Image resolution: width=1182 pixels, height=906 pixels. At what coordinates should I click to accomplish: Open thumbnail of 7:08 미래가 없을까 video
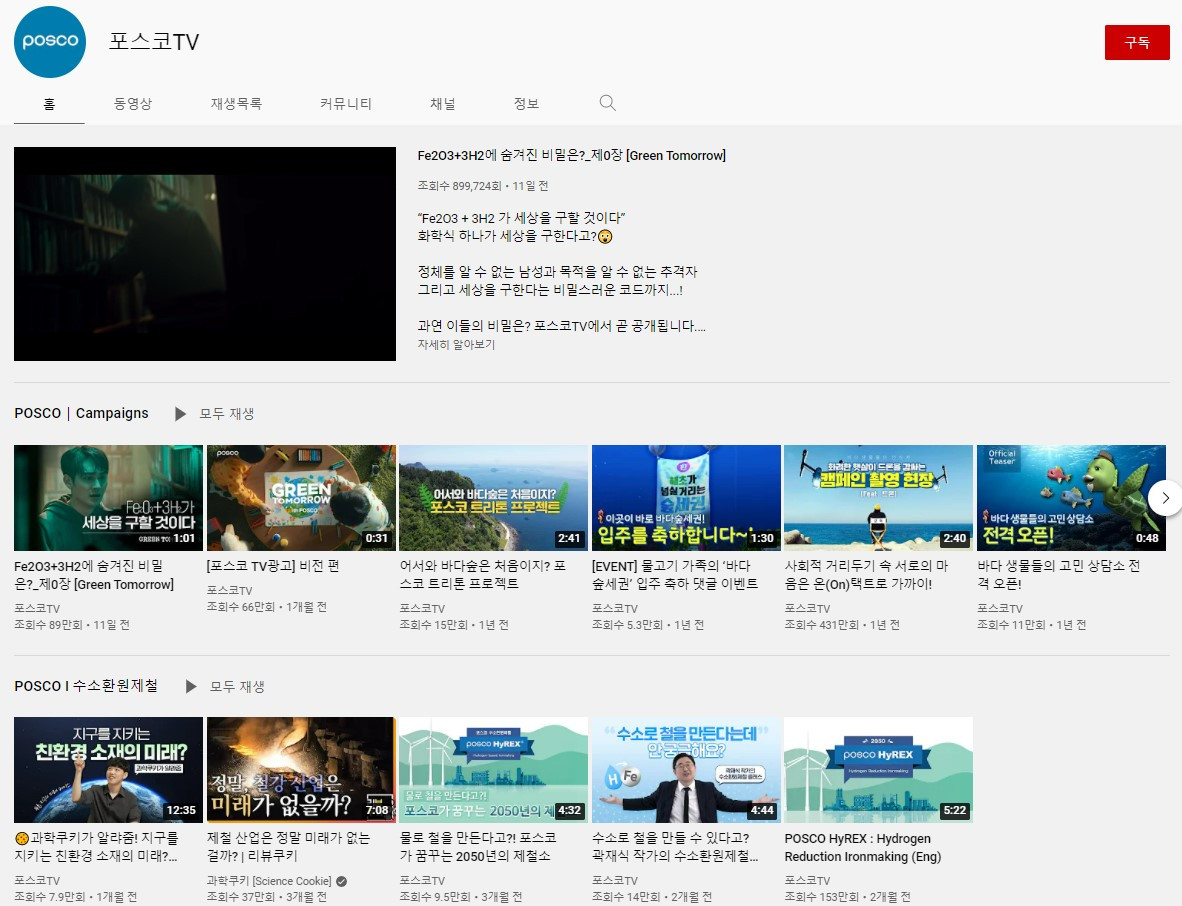pos(301,770)
